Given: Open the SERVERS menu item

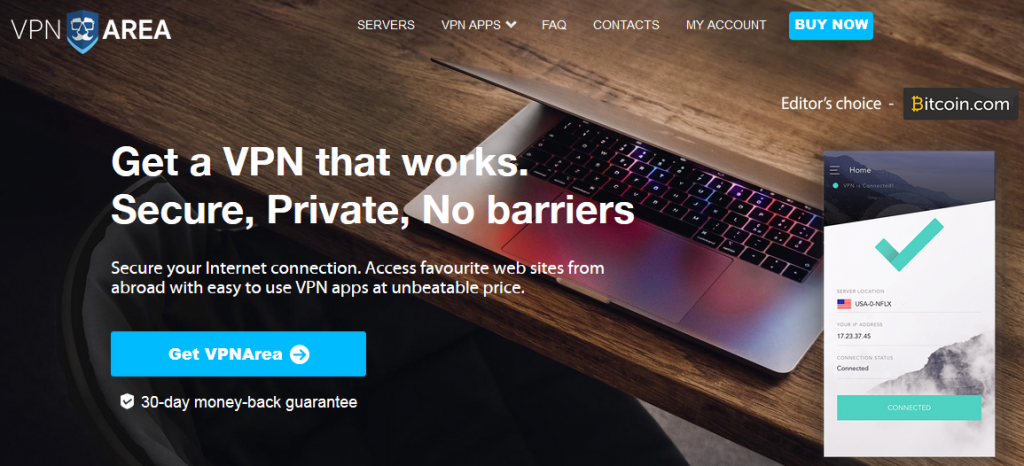Looking at the screenshot, I should 385,25.
